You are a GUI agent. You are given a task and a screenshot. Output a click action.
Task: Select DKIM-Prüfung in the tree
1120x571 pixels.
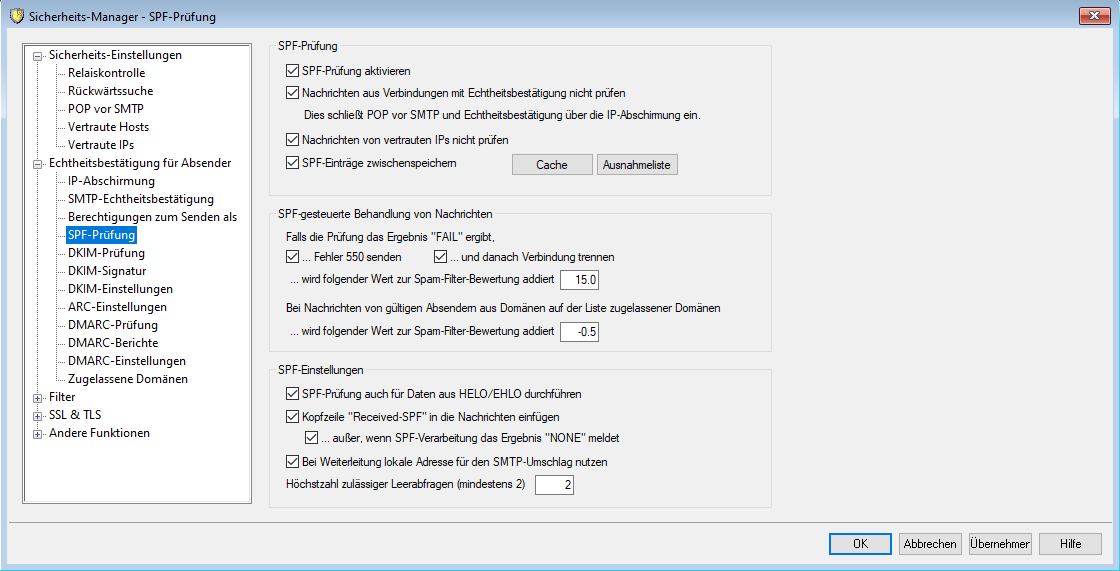106,254
